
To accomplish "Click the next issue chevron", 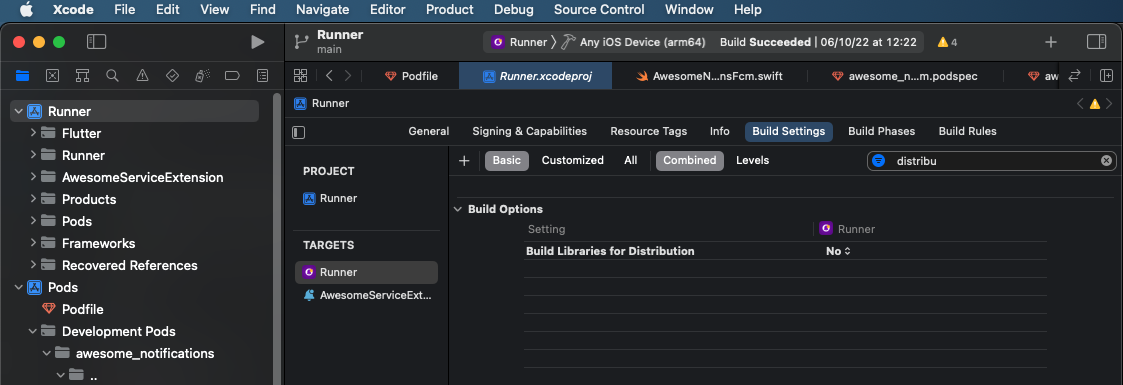I will pos(1109,104).
